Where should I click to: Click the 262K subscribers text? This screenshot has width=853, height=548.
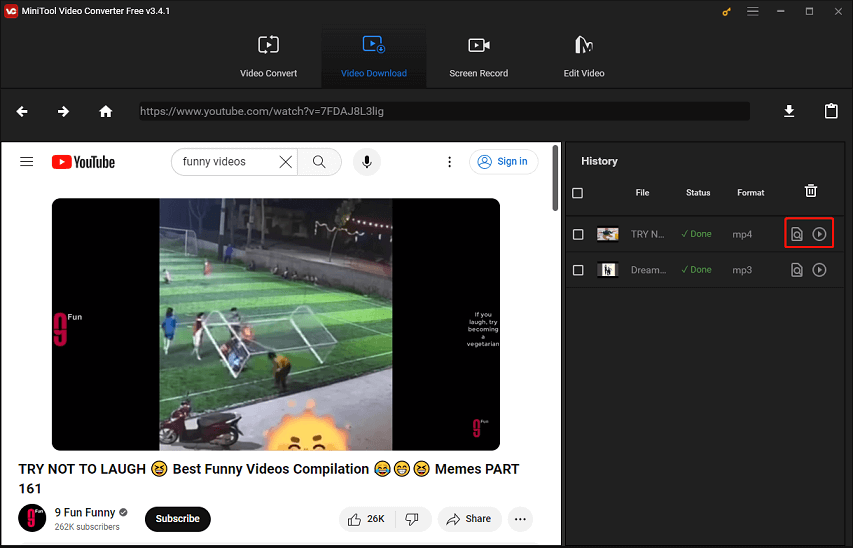(87, 527)
